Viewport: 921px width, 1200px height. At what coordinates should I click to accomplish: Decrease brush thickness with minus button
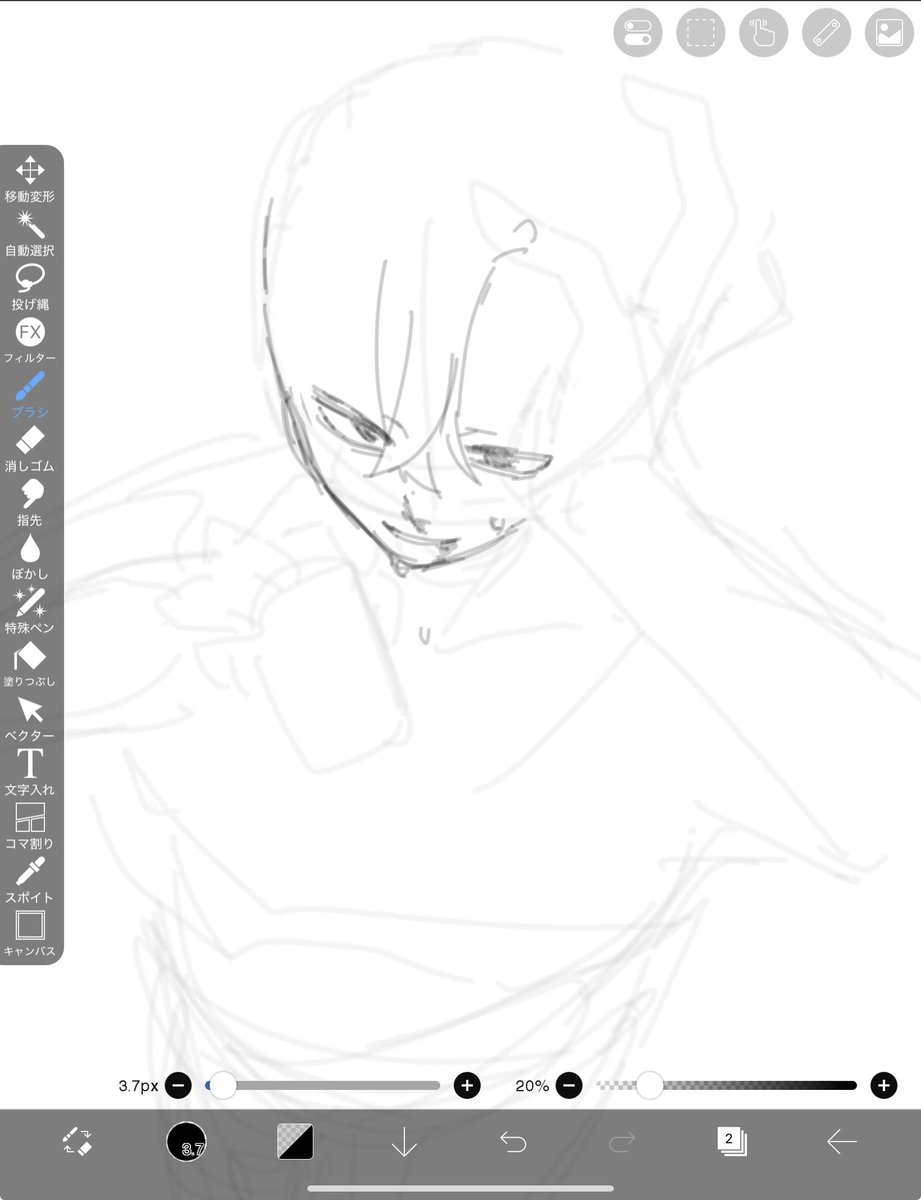click(x=178, y=1085)
